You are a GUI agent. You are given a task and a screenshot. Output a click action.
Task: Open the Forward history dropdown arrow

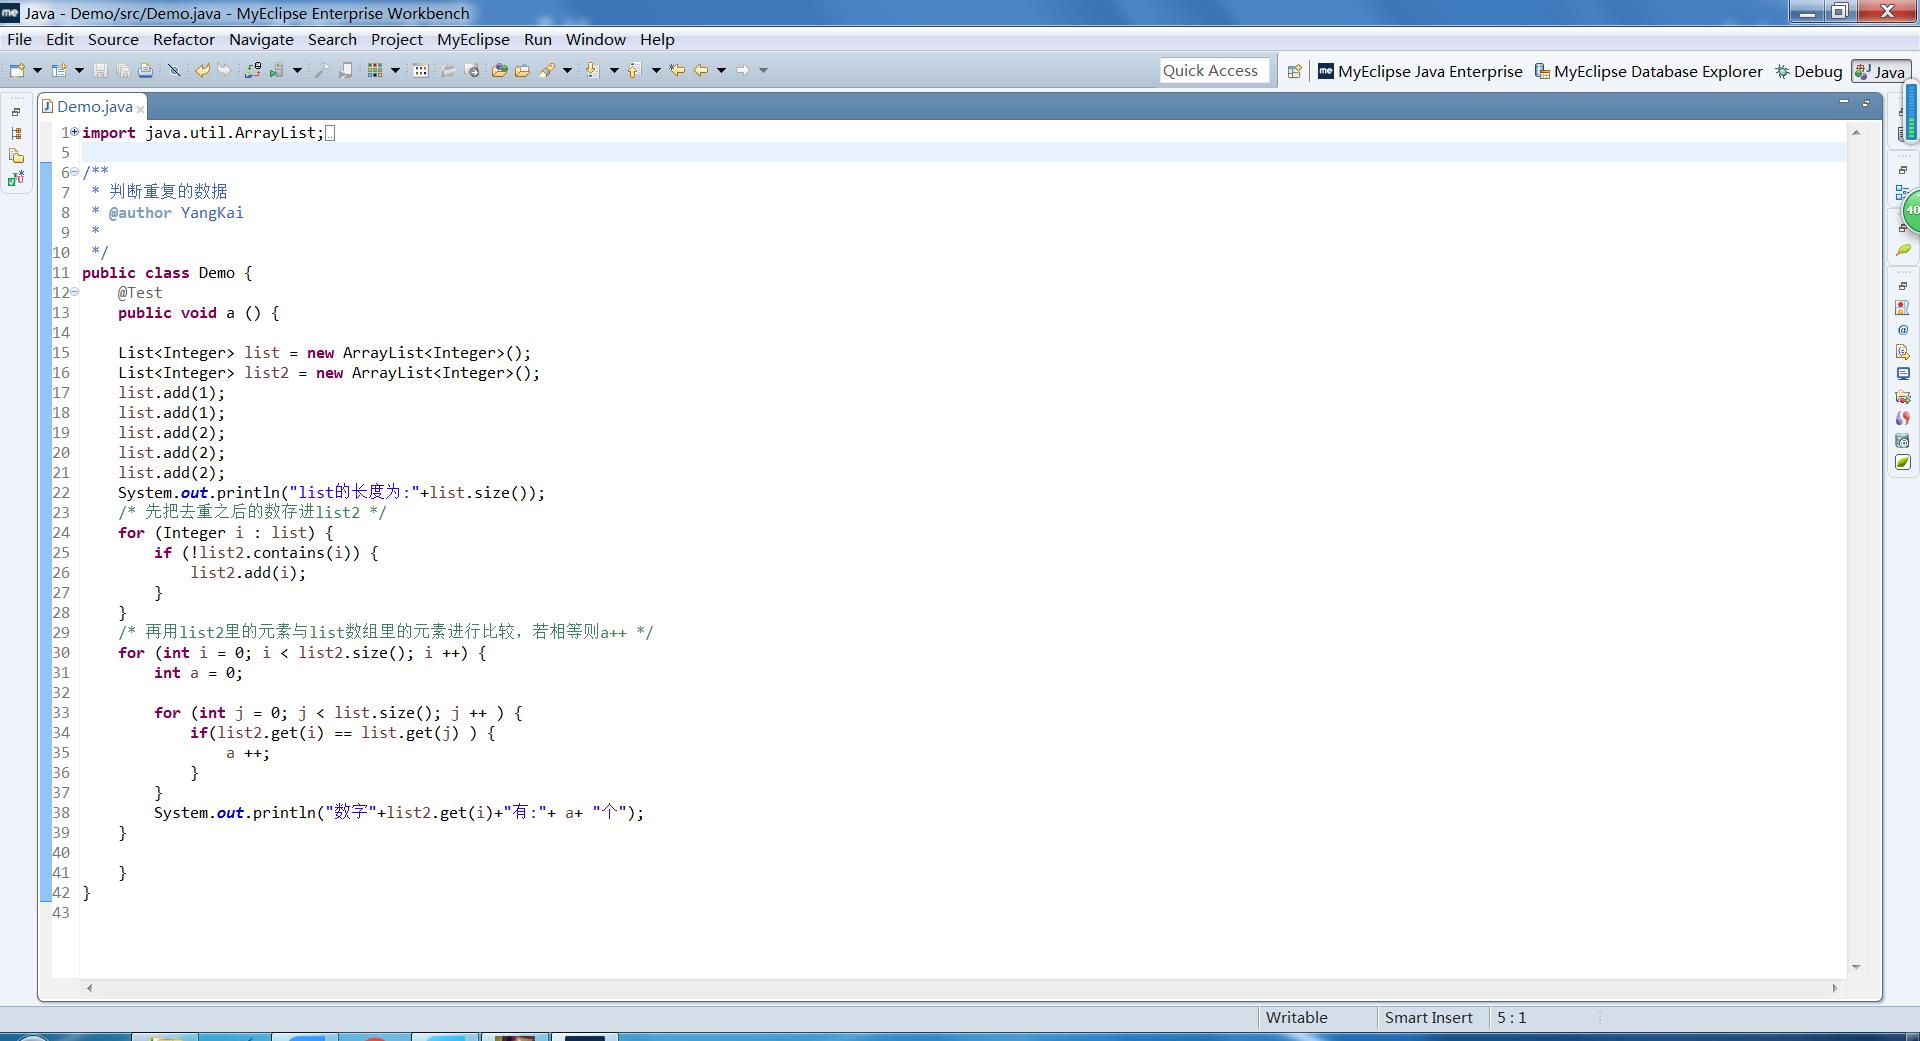(763, 70)
